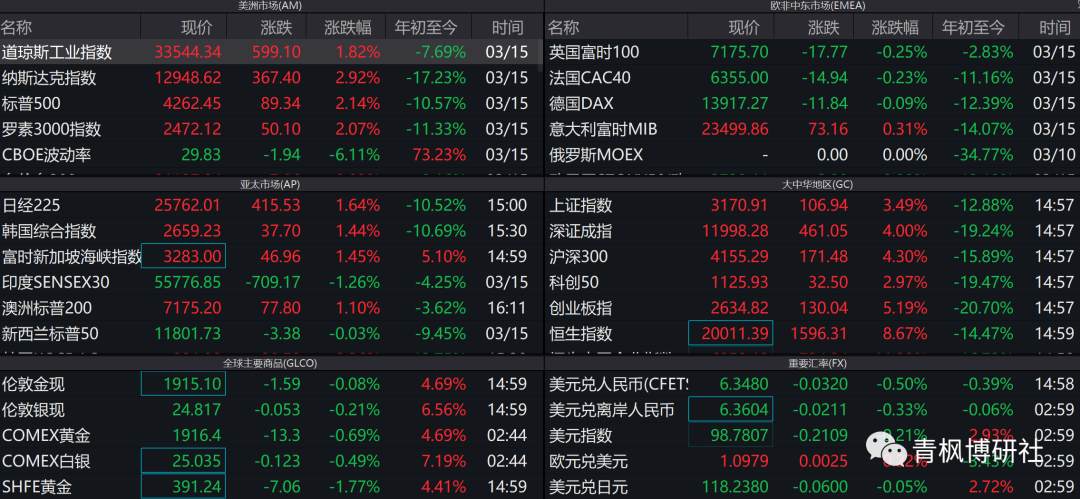Open the 纳斯达克指数 entry

point(49,78)
